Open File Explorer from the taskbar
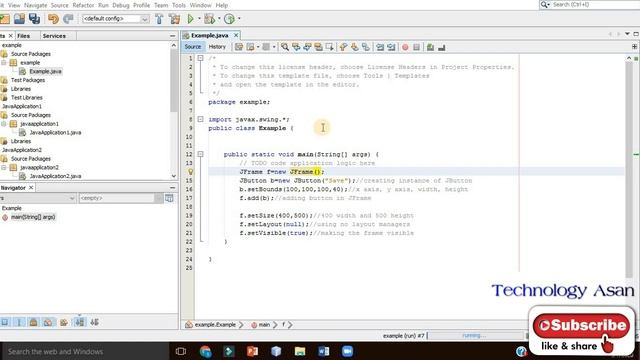 [x=300, y=351]
